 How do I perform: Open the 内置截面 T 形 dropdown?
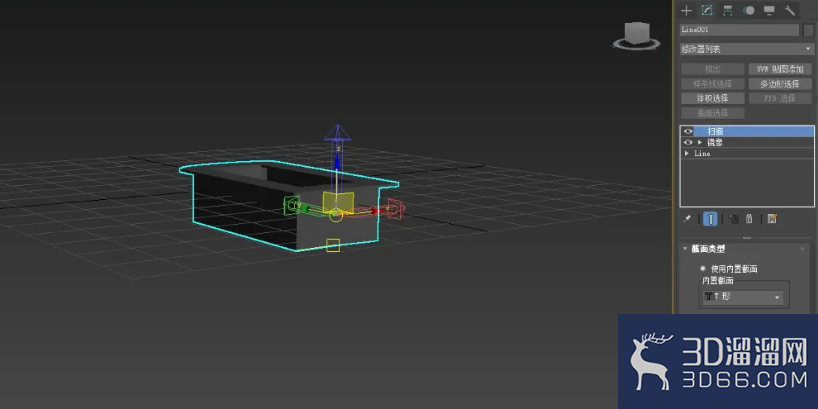click(743, 297)
